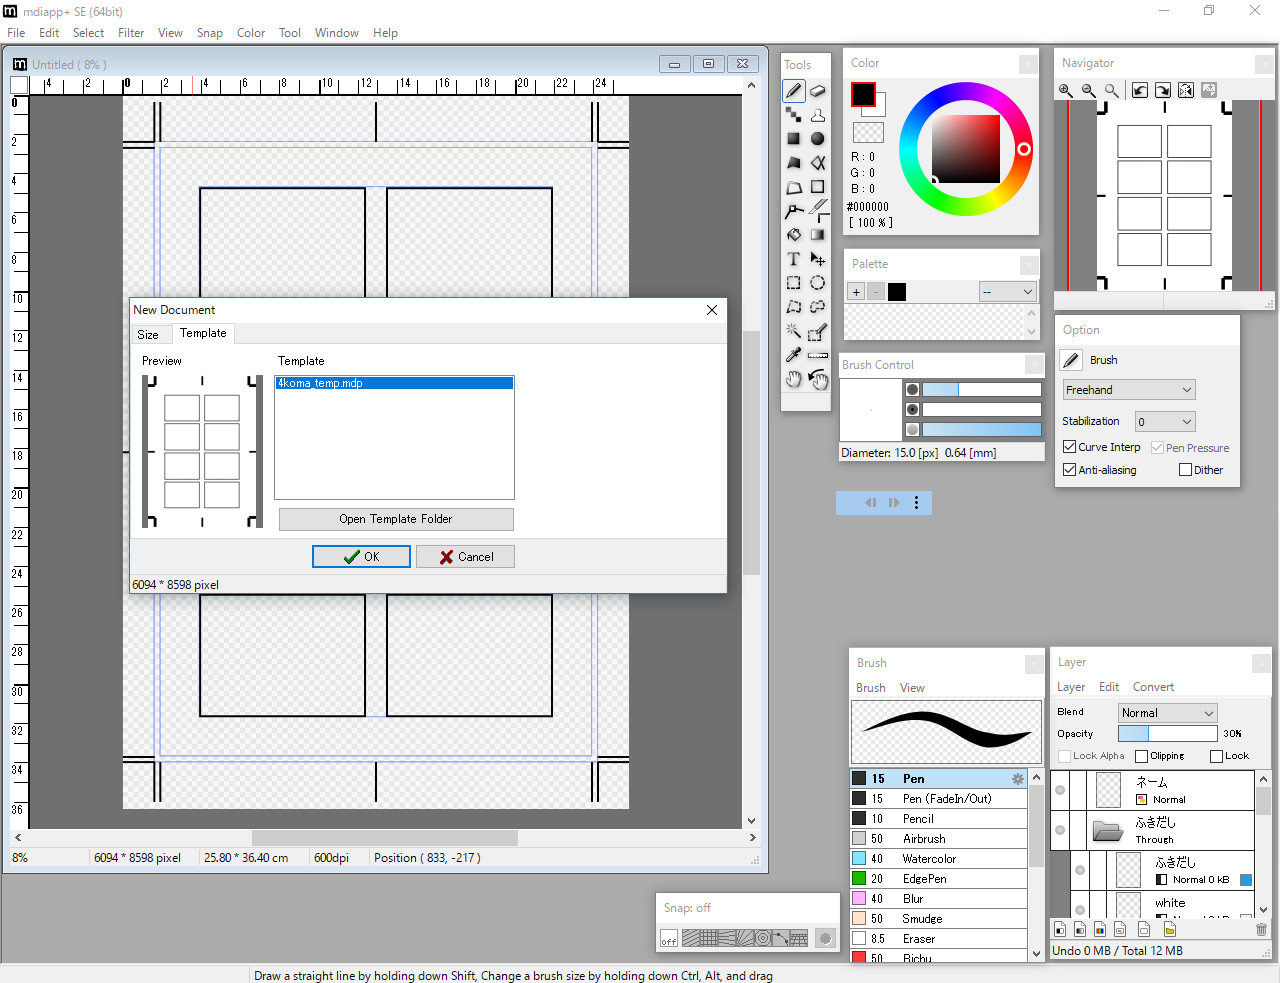Open the trash icon in the Layer panel

[1261, 929]
